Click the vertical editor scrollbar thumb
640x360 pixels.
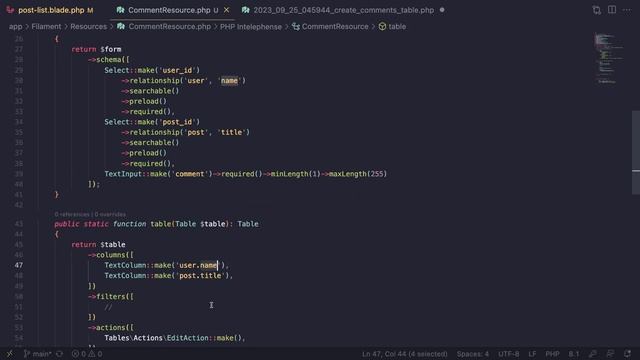pyautogui.click(x=636, y=152)
